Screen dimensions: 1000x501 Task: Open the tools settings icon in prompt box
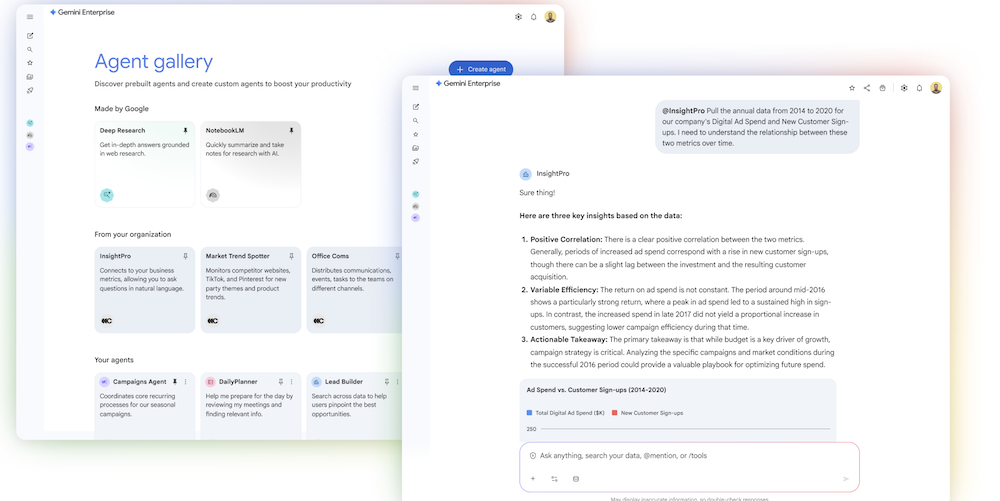pyautogui.click(x=554, y=479)
